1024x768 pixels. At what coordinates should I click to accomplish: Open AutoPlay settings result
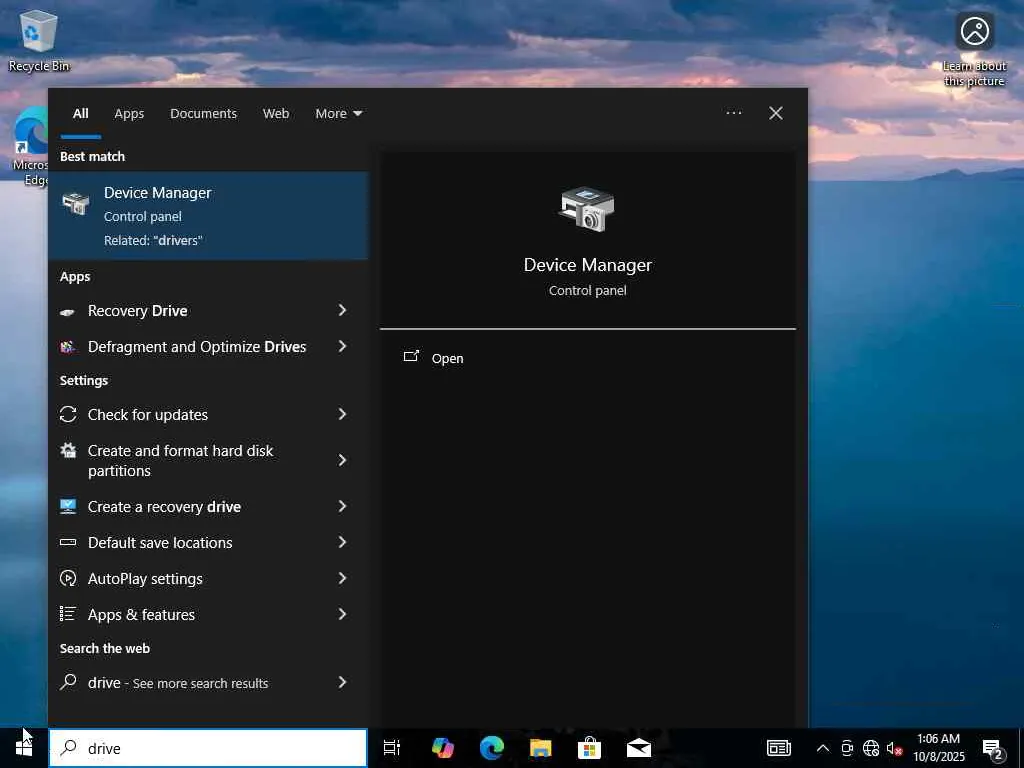point(208,578)
